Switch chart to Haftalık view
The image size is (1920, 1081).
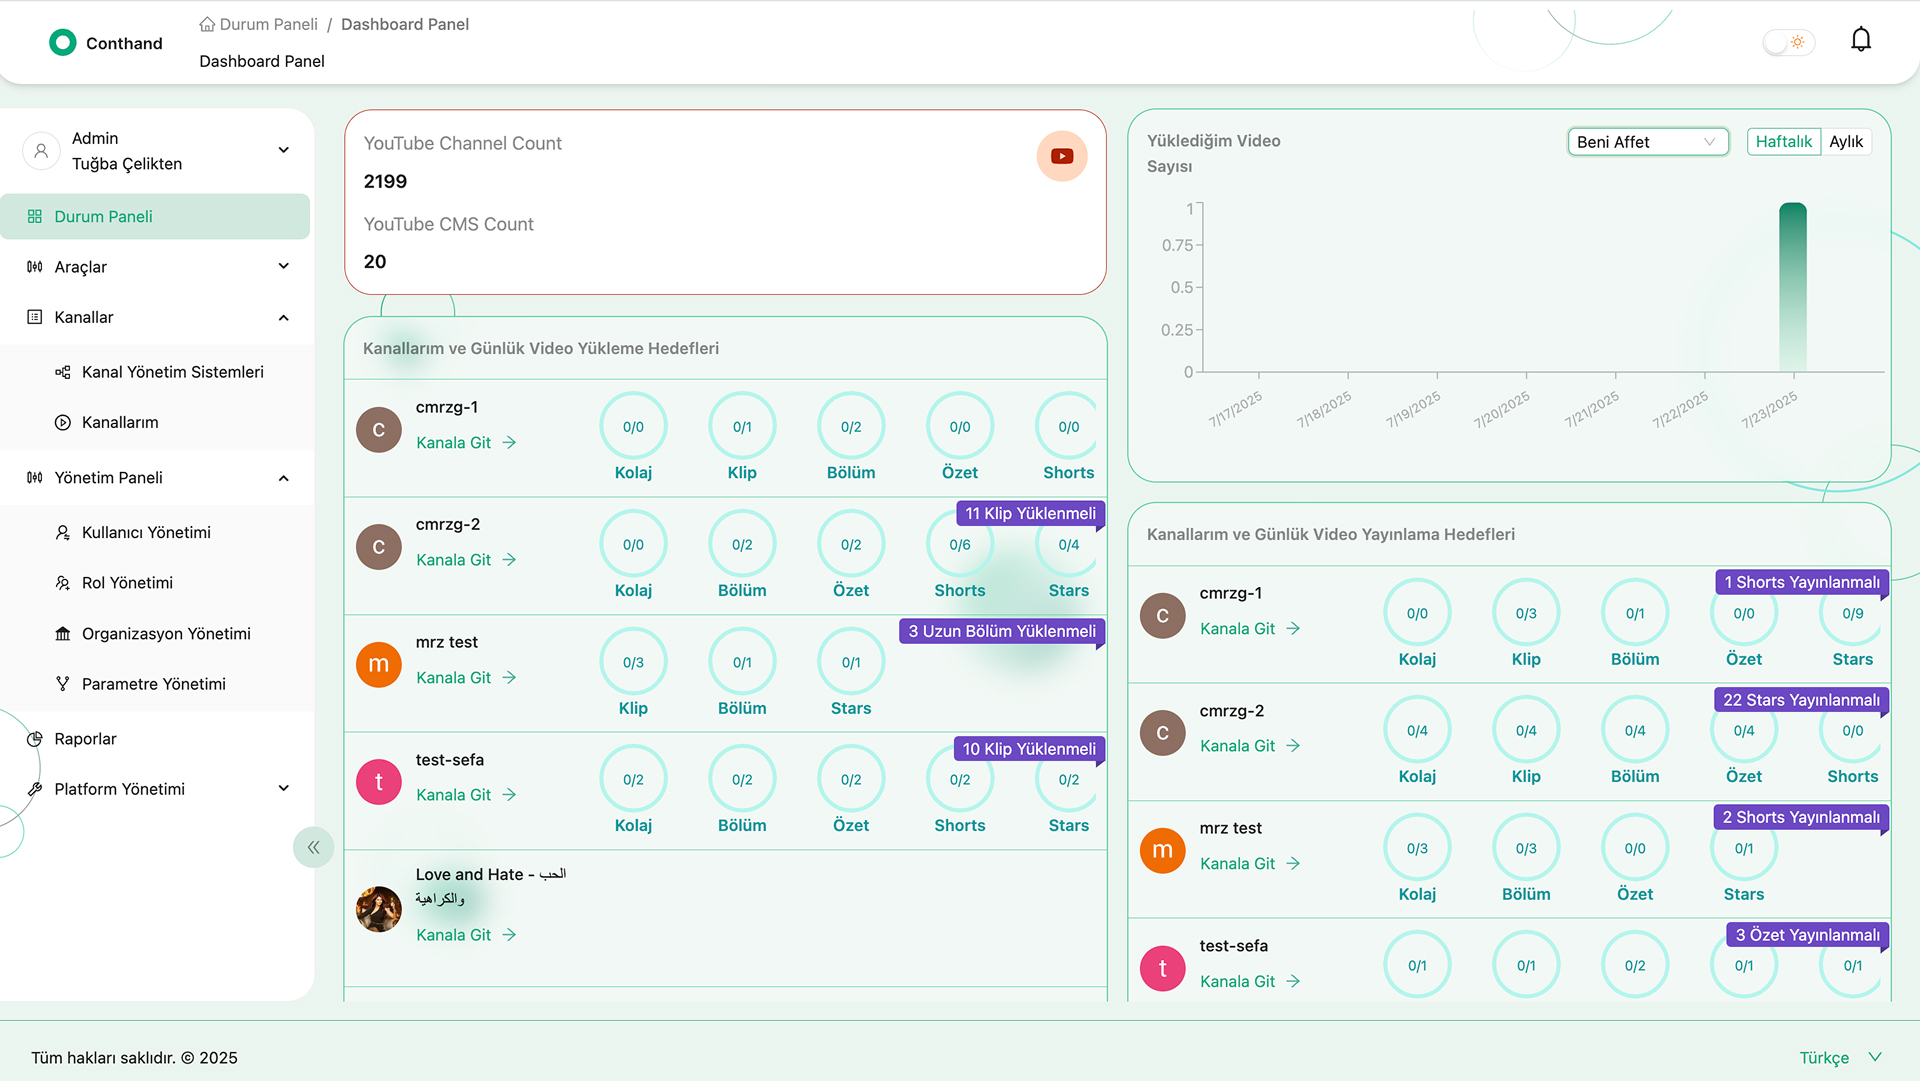(x=1783, y=142)
